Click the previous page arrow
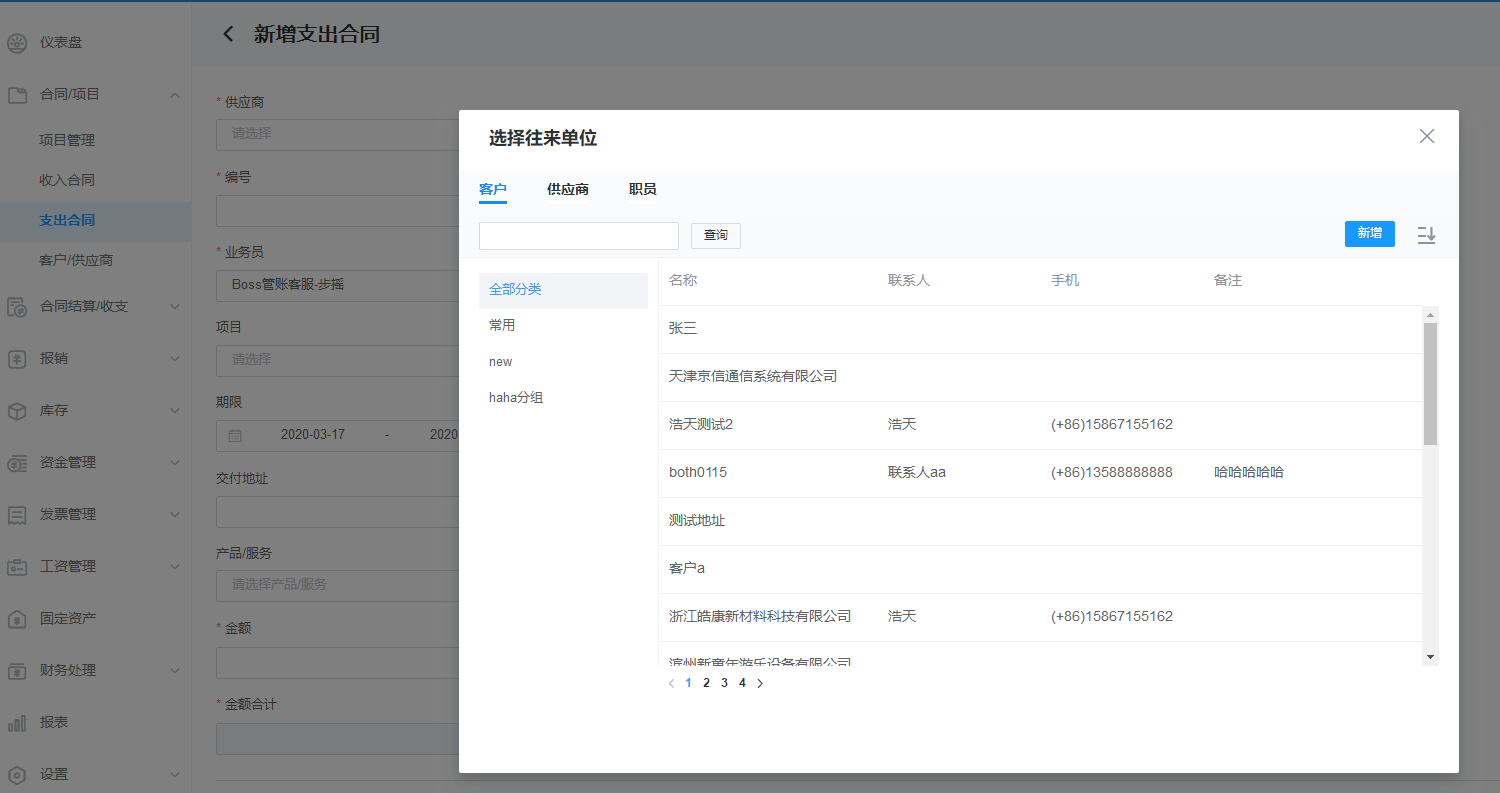 671,684
